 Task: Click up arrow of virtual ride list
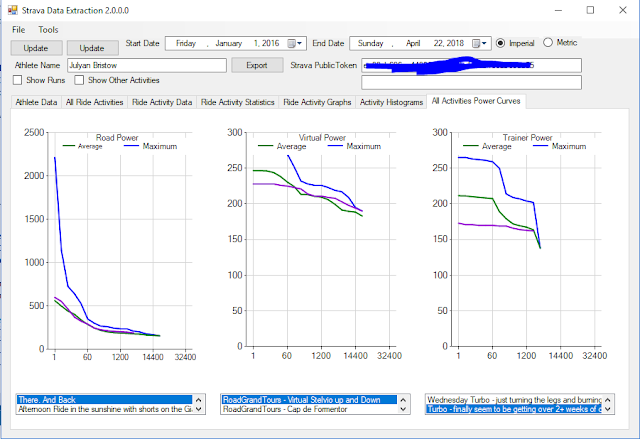403,400
